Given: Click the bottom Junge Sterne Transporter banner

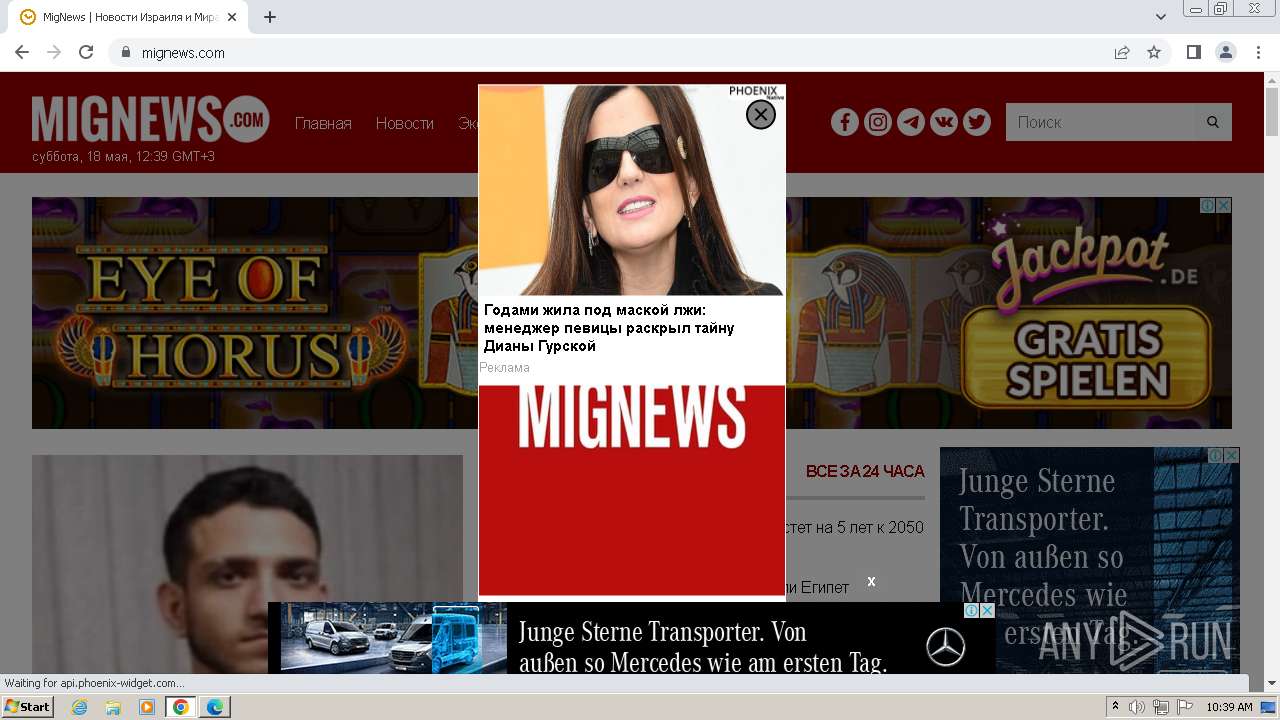Looking at the screenshot, I should point(632,638).
